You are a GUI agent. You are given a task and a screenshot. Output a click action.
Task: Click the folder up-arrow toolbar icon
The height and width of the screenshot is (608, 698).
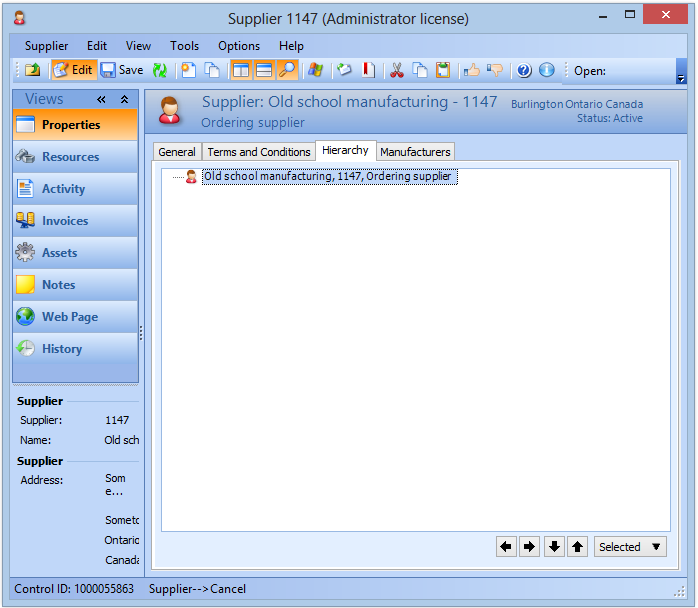[32, 70]
